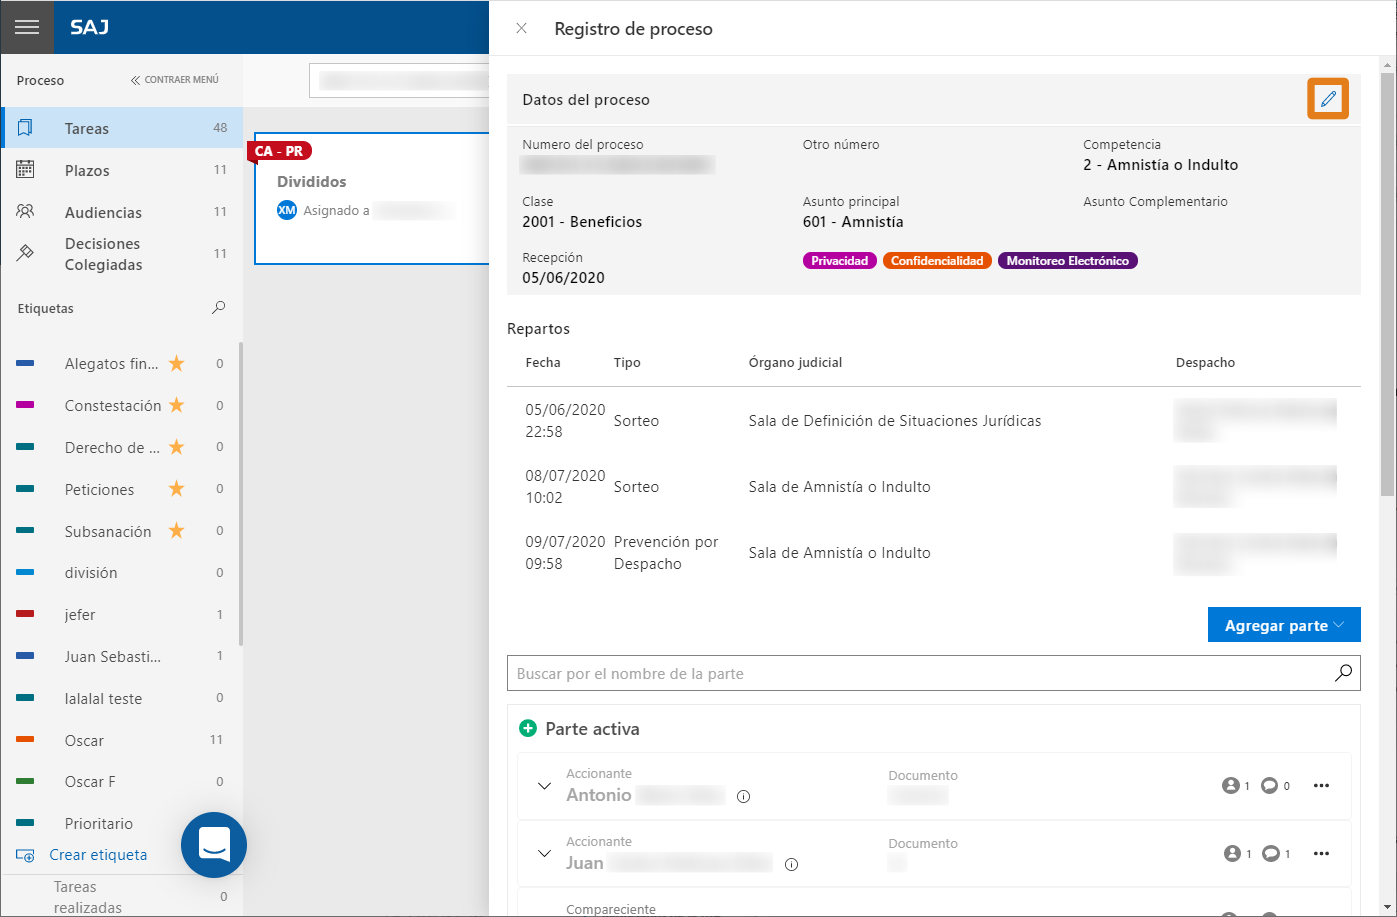This screenshot has height=917, width=1397.
Task: Click info icon next to Antonio's name
Action: tap(743, 797)
